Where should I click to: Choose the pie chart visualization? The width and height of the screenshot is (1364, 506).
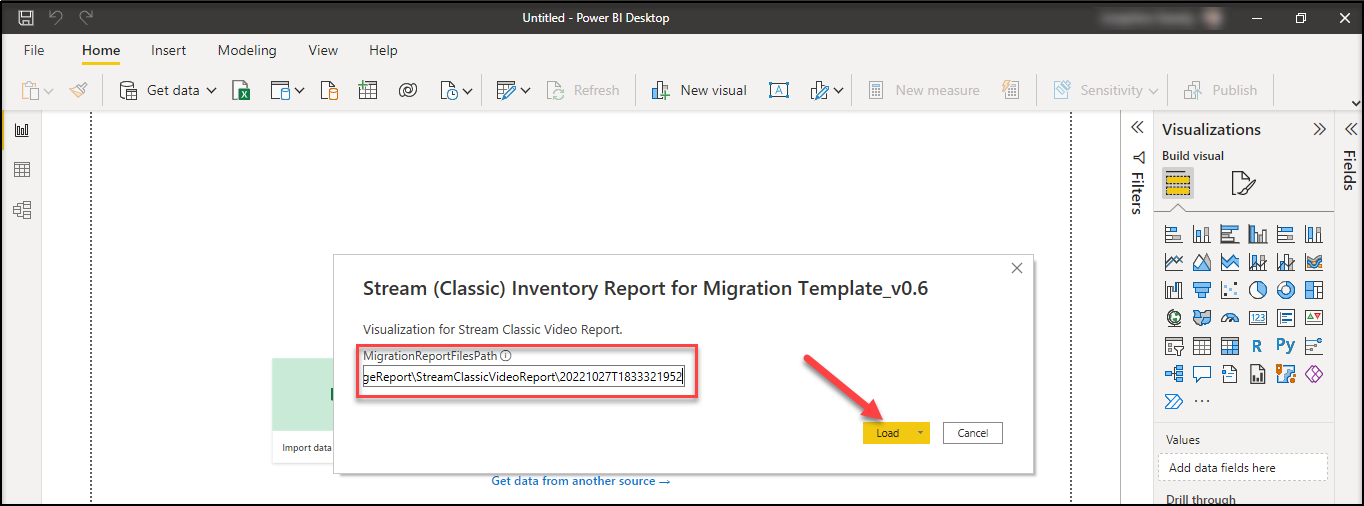[1257, 290]
